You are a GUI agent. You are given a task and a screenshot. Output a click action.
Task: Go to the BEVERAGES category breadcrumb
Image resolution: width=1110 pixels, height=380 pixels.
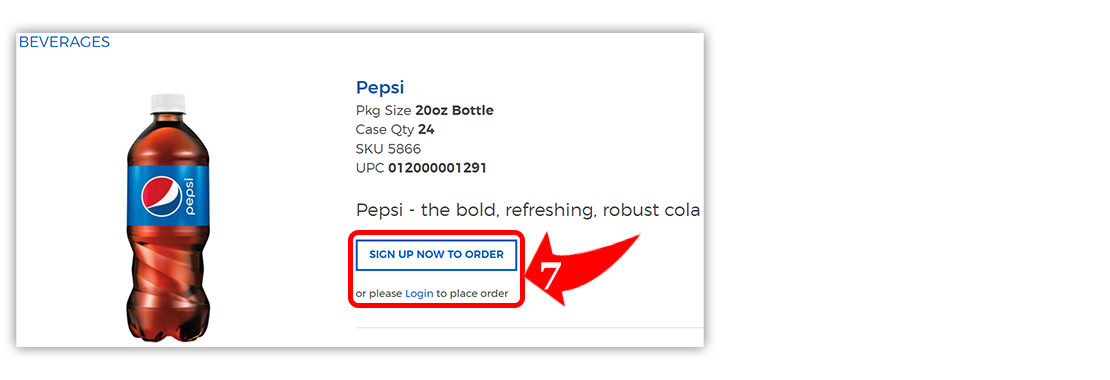click(64, 42)
